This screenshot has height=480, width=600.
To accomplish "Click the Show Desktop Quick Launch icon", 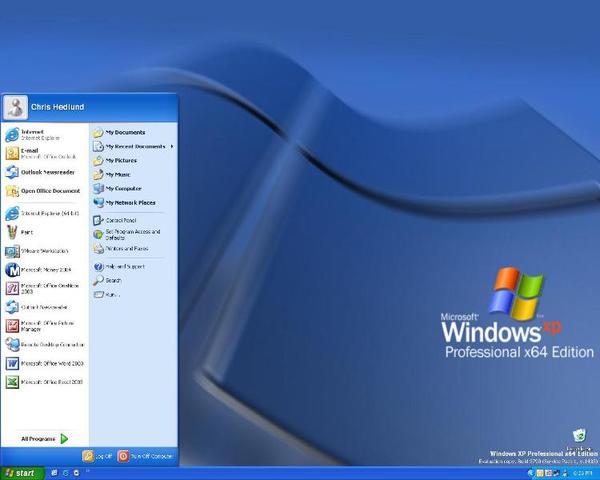I will (x=54, y=473).
